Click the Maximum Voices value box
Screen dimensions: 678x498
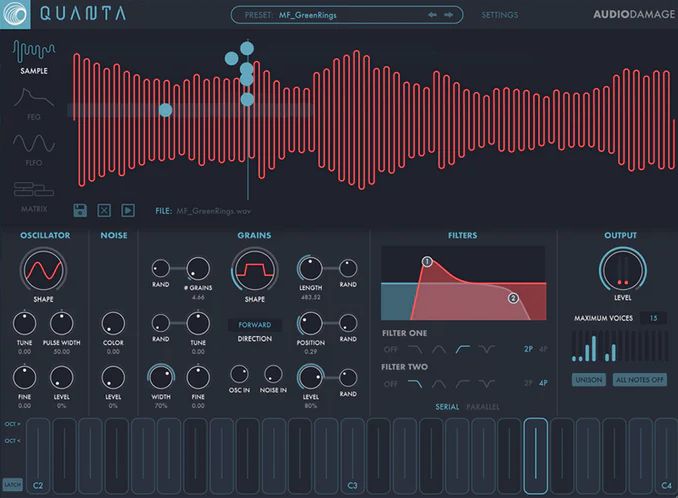point(653,318)
